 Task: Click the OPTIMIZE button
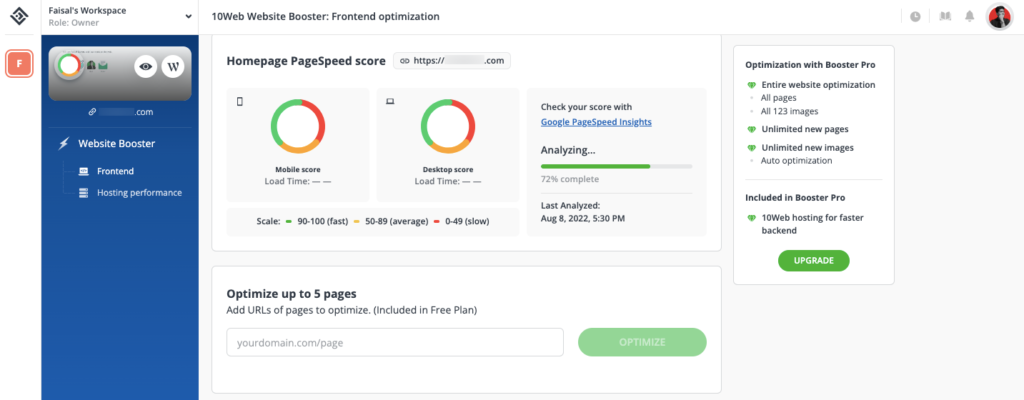(642, 342)
